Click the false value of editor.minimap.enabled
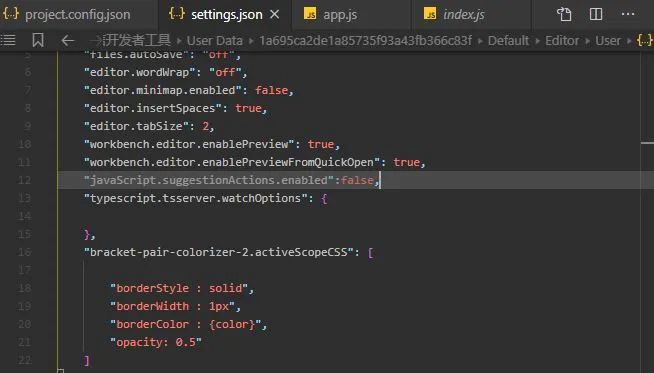This screenshot has width=654, height=373. pyautogui.click(x=272, y=90)
